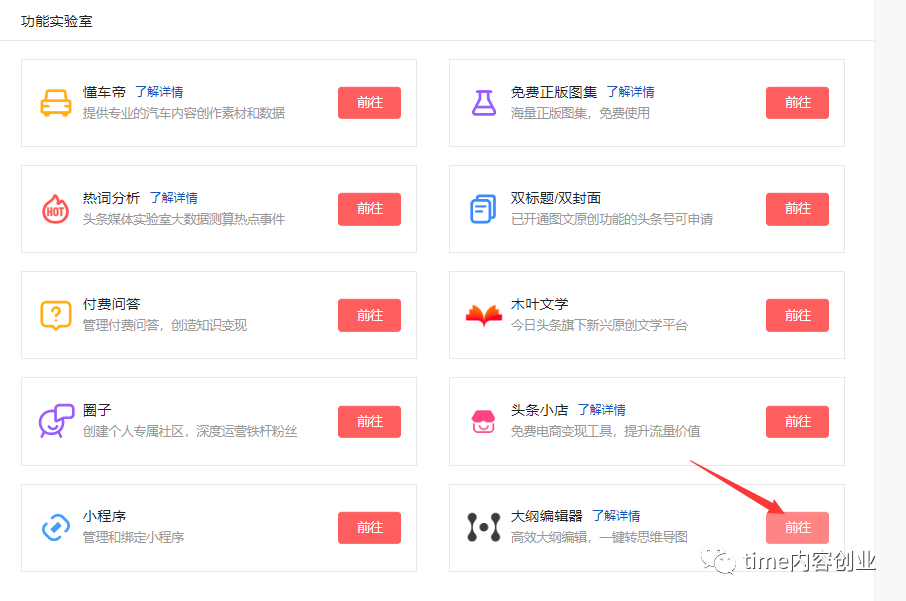Click the 小程序 blue link icon
This screenshot has height=601, width=906.
click(55, 527)
